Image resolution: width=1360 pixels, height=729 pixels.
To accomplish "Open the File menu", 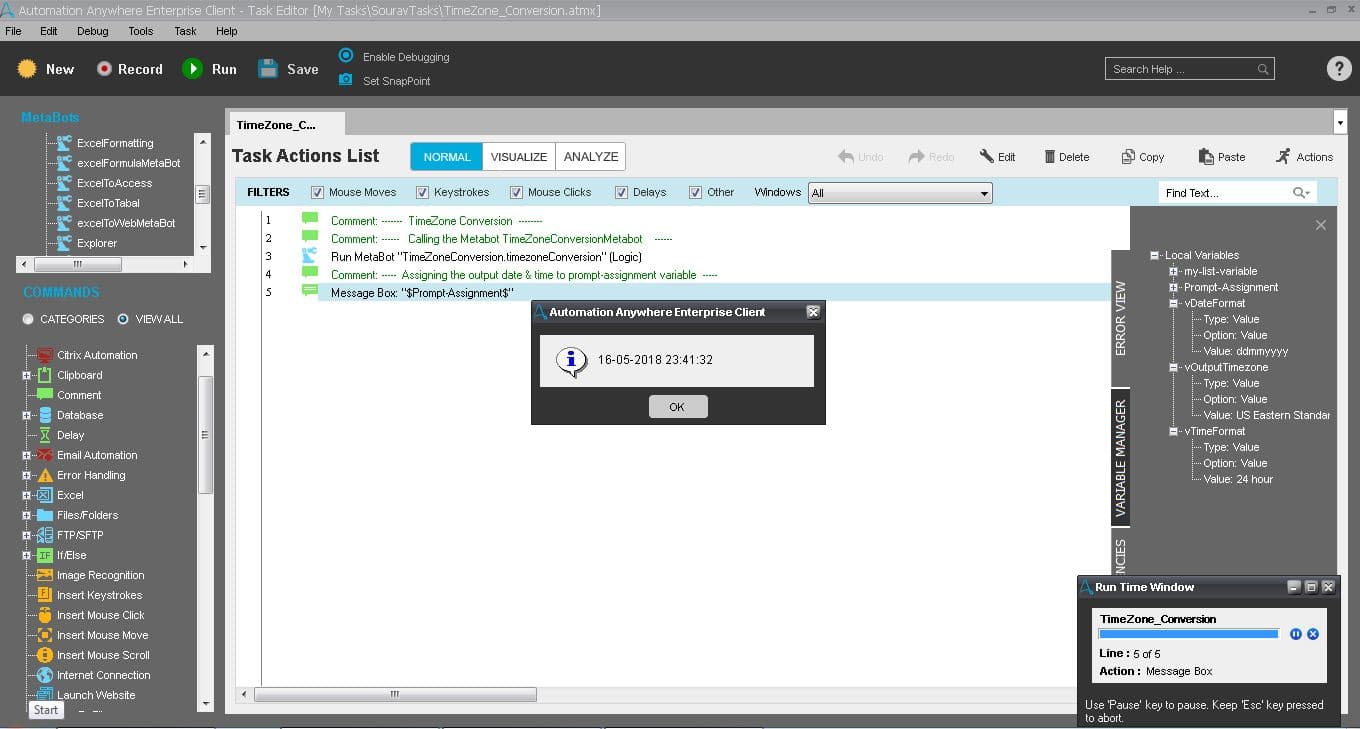I will pos(13,31).
